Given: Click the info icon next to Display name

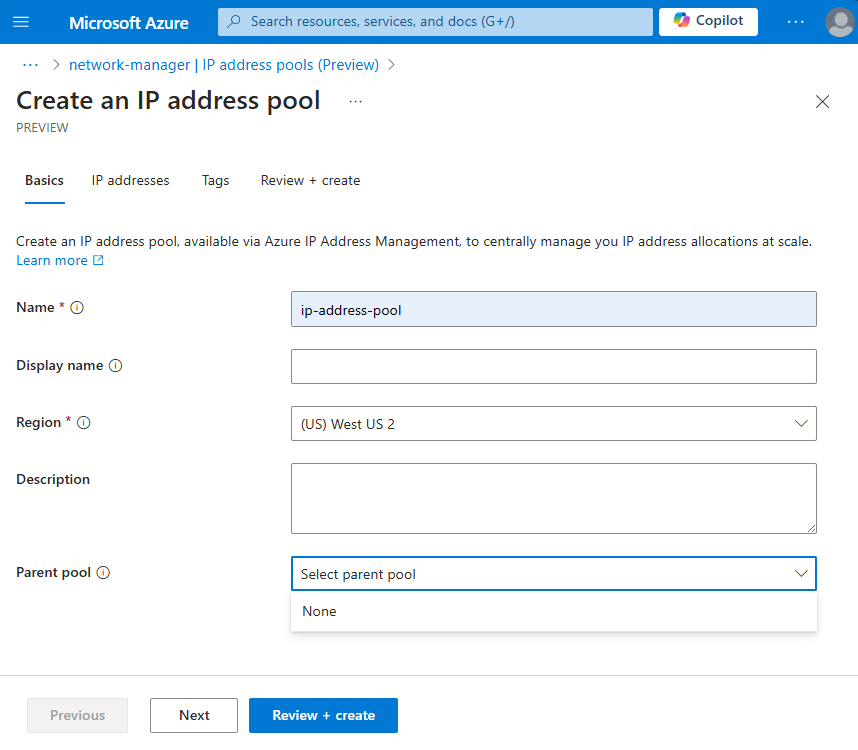Looking at the screenshot, I should click(118, 366).
